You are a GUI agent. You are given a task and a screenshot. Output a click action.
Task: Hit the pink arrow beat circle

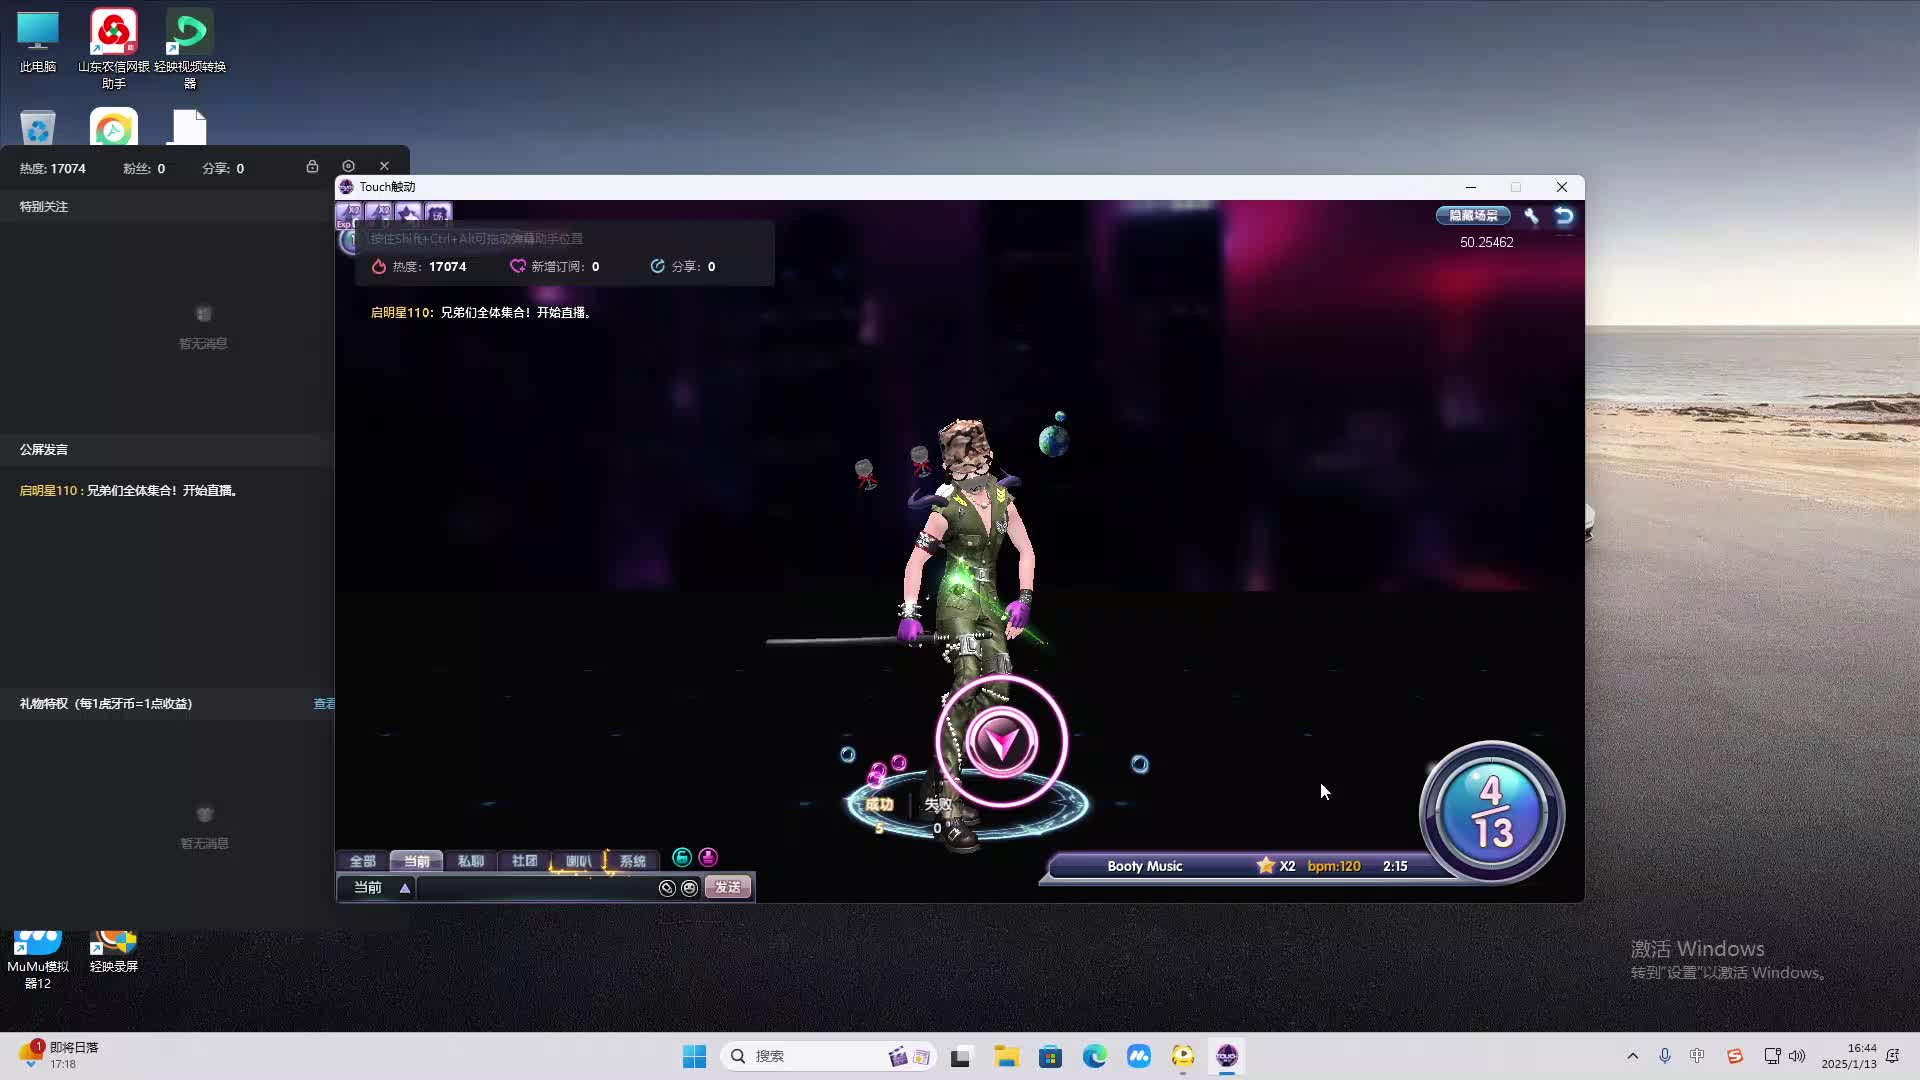[1001, 742]
